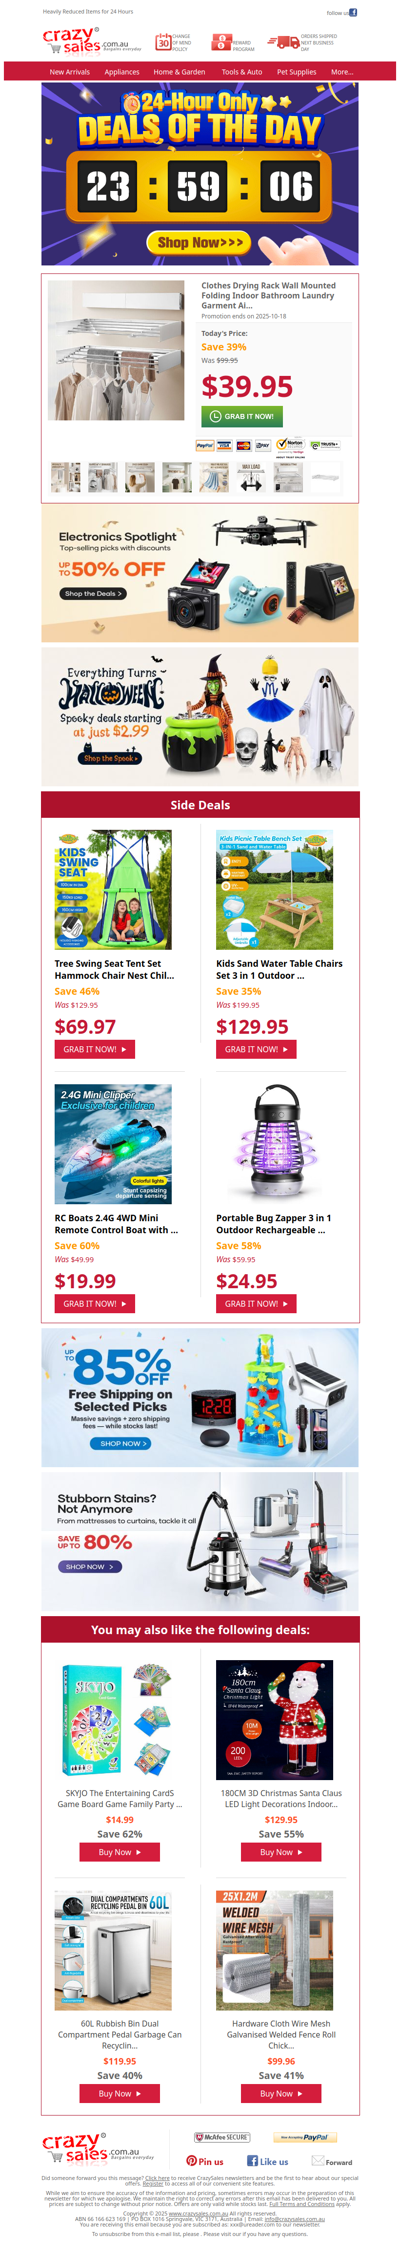The image size is (400, 2253).
Task: Click the McAfee Secure badge
Action: [222, 2137]
